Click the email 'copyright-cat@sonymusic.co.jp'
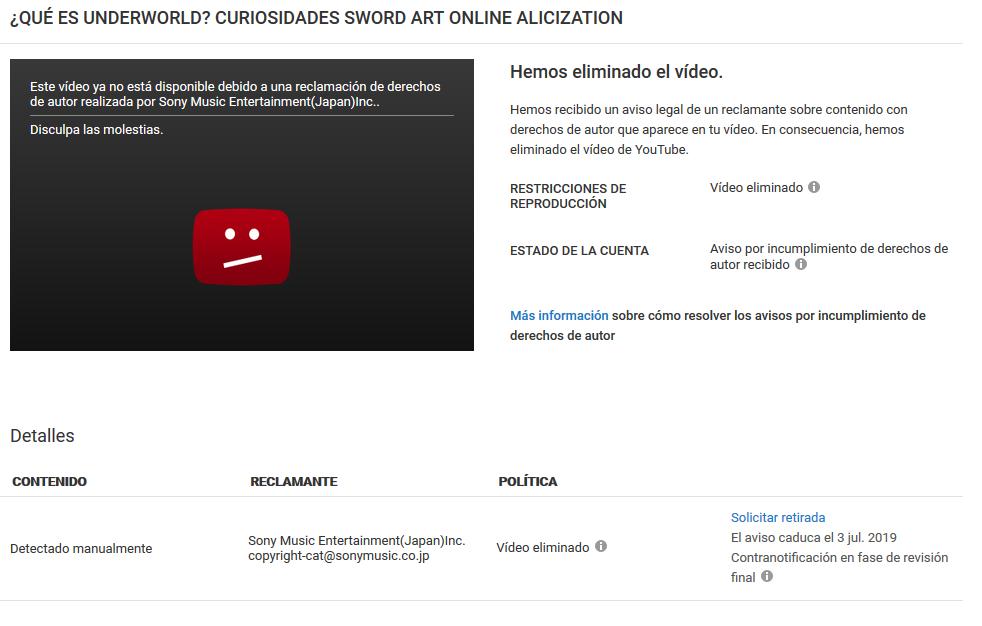 339,556
